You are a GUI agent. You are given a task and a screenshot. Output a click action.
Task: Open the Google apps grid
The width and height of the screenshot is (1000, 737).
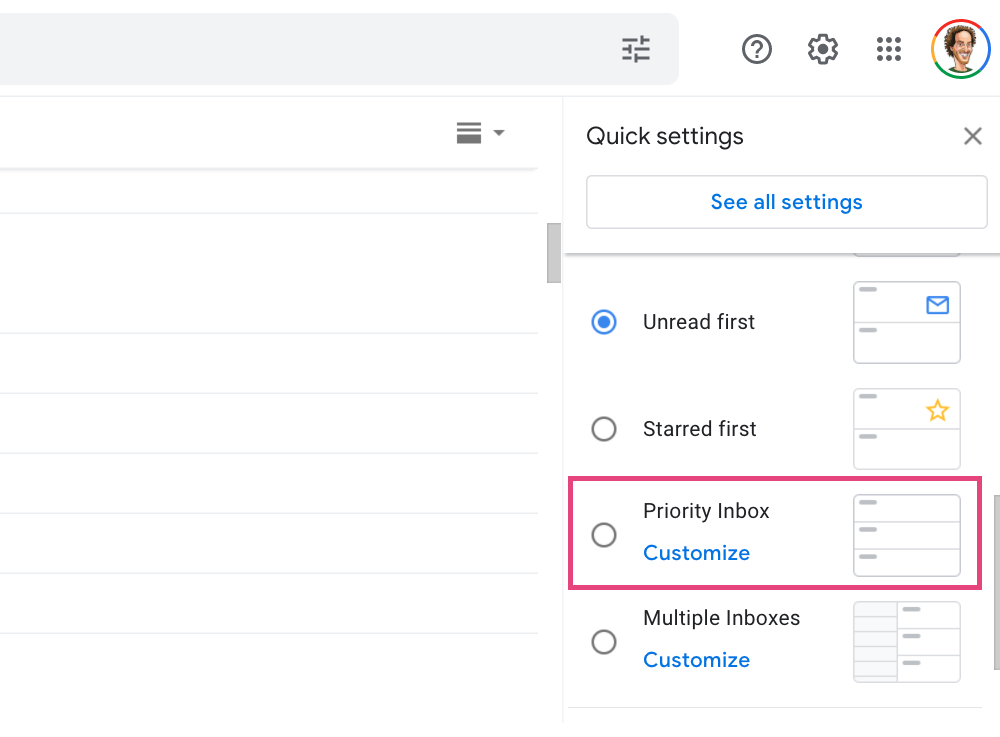point(888,49)
